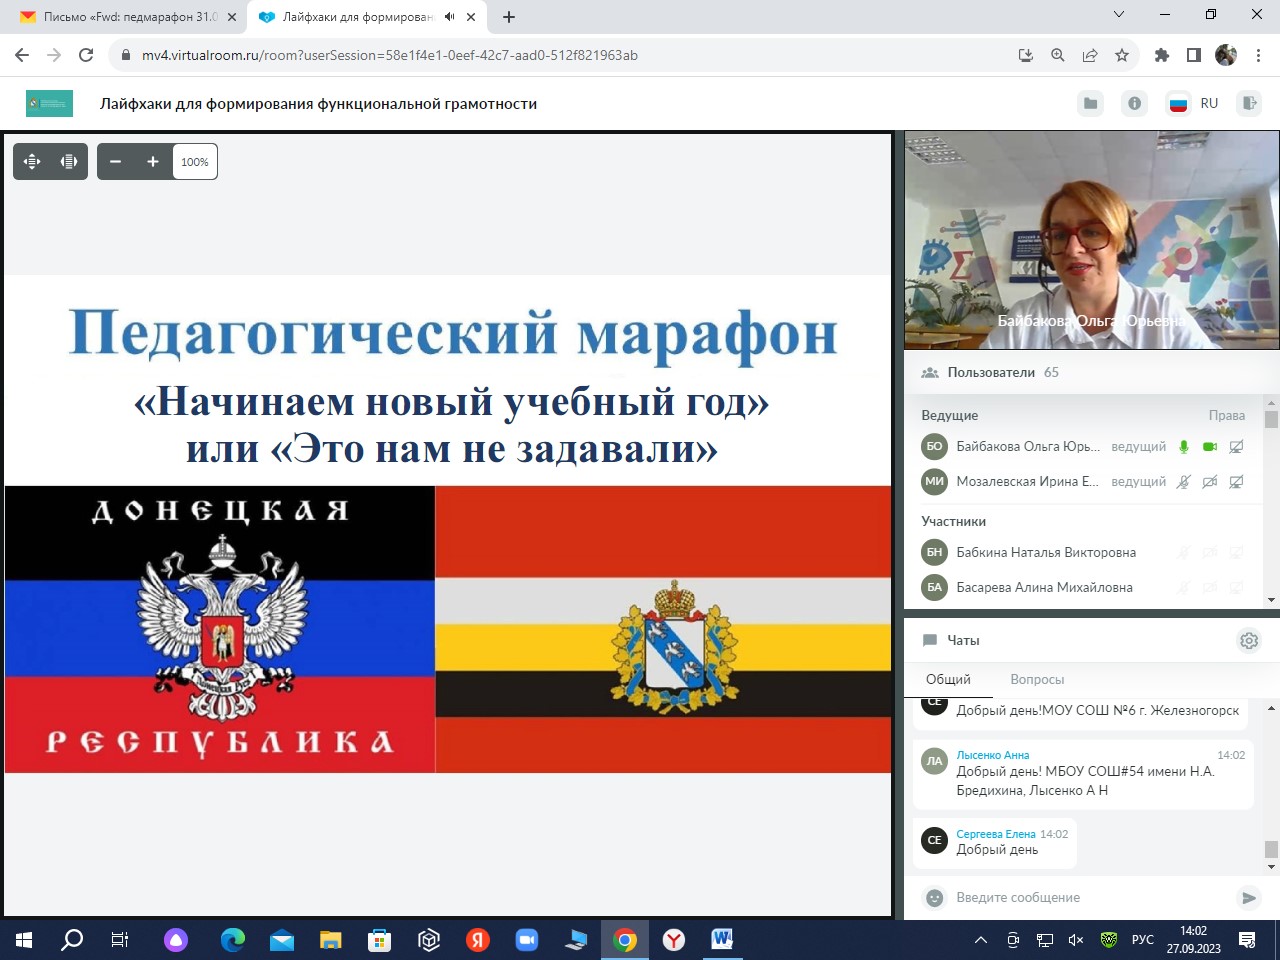Image resolution: width=1280 pixels, height=960 pixels.
Task: Open a new browser tab
Action: pos(509,17)
